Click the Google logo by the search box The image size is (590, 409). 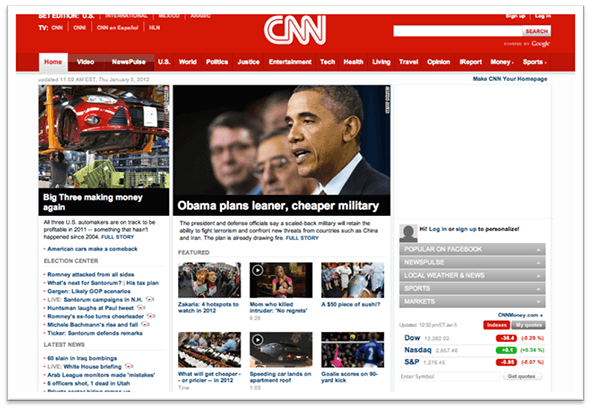coord(541,44)
